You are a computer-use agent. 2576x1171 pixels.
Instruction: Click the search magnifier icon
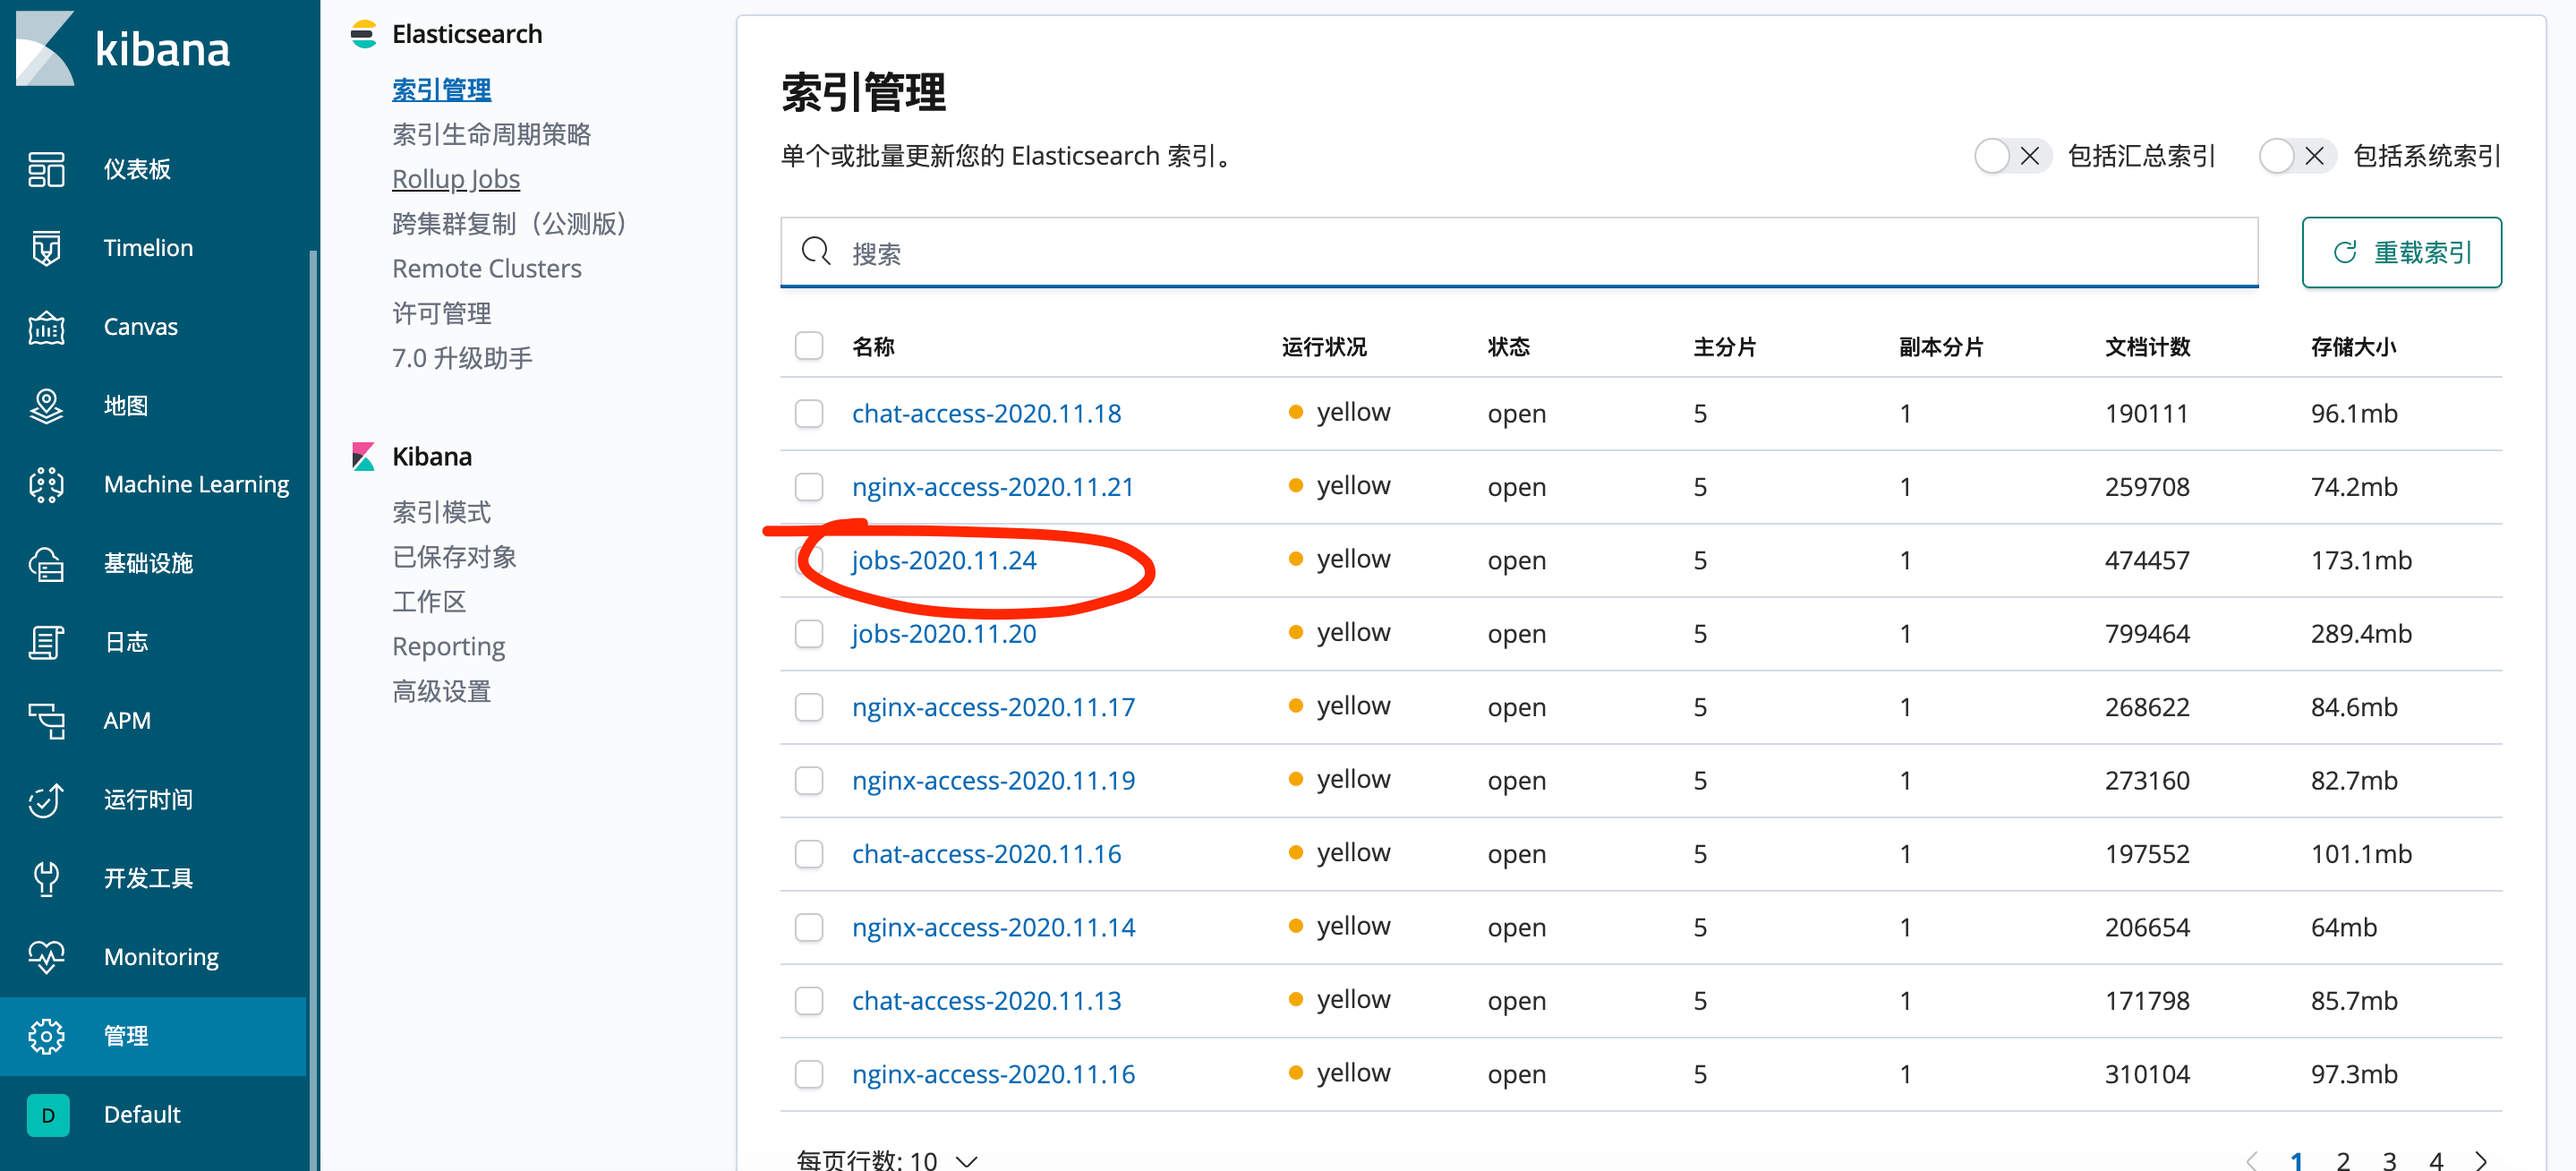[x=816, y=251]
